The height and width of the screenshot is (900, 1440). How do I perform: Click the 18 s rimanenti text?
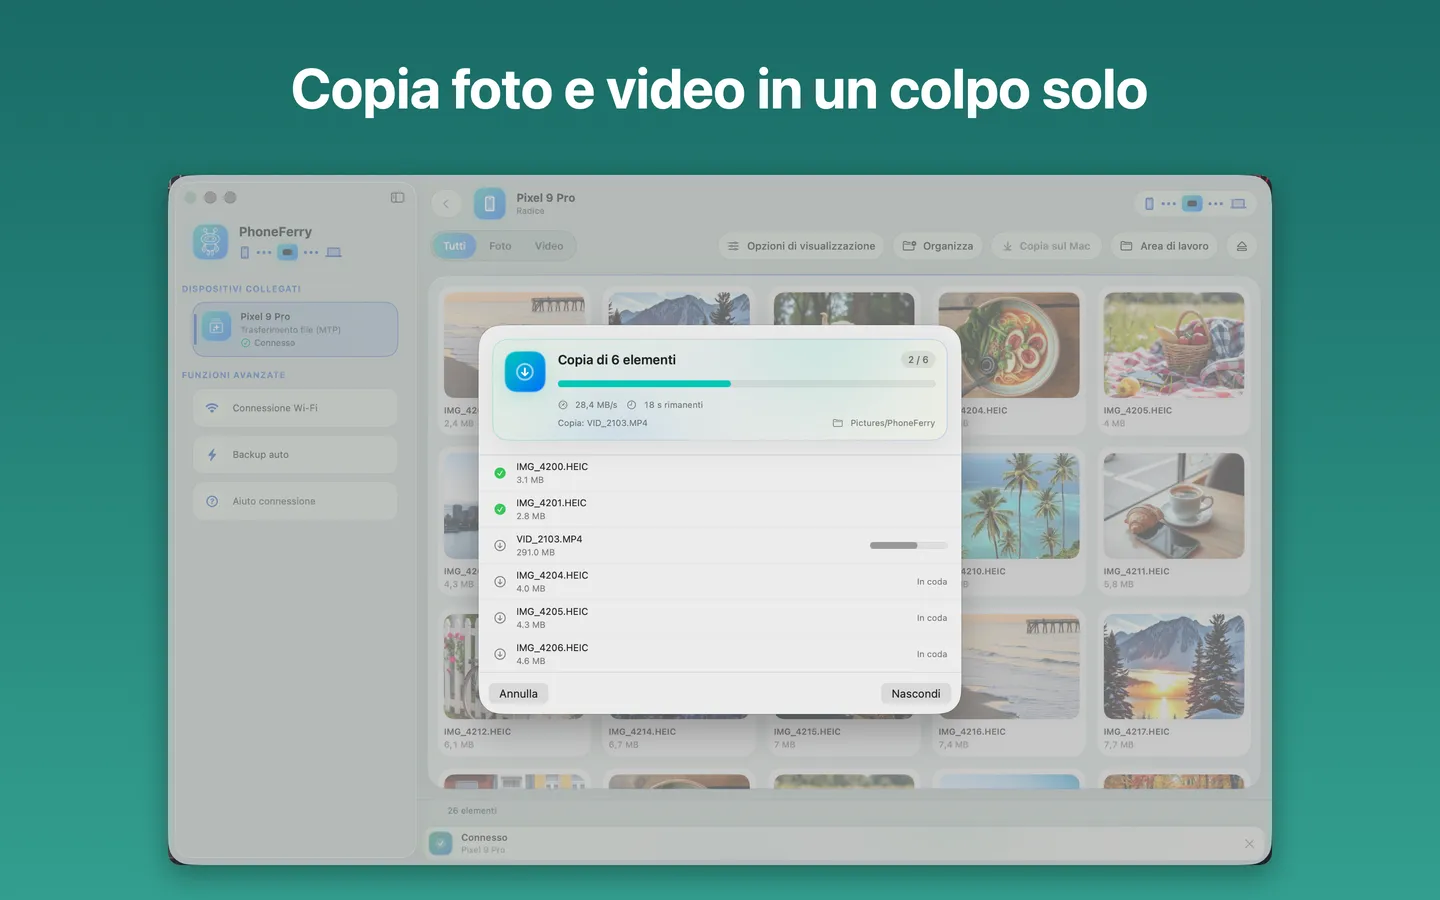[673, 405]
